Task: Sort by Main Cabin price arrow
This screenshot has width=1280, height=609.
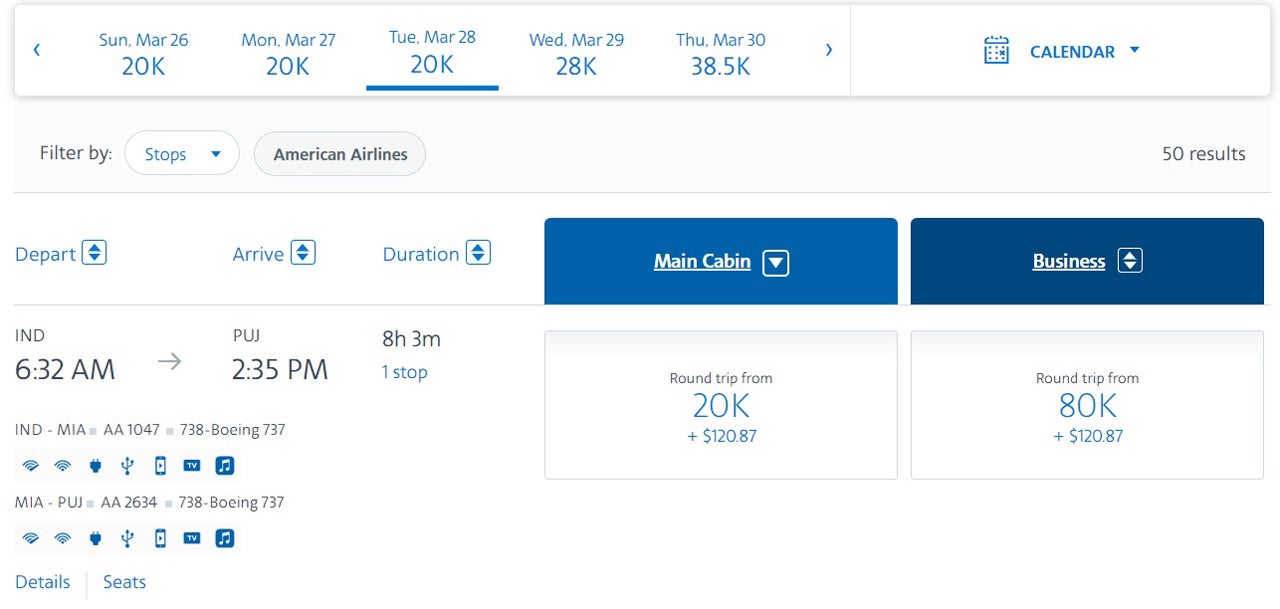Action: (x=776, y=262)
